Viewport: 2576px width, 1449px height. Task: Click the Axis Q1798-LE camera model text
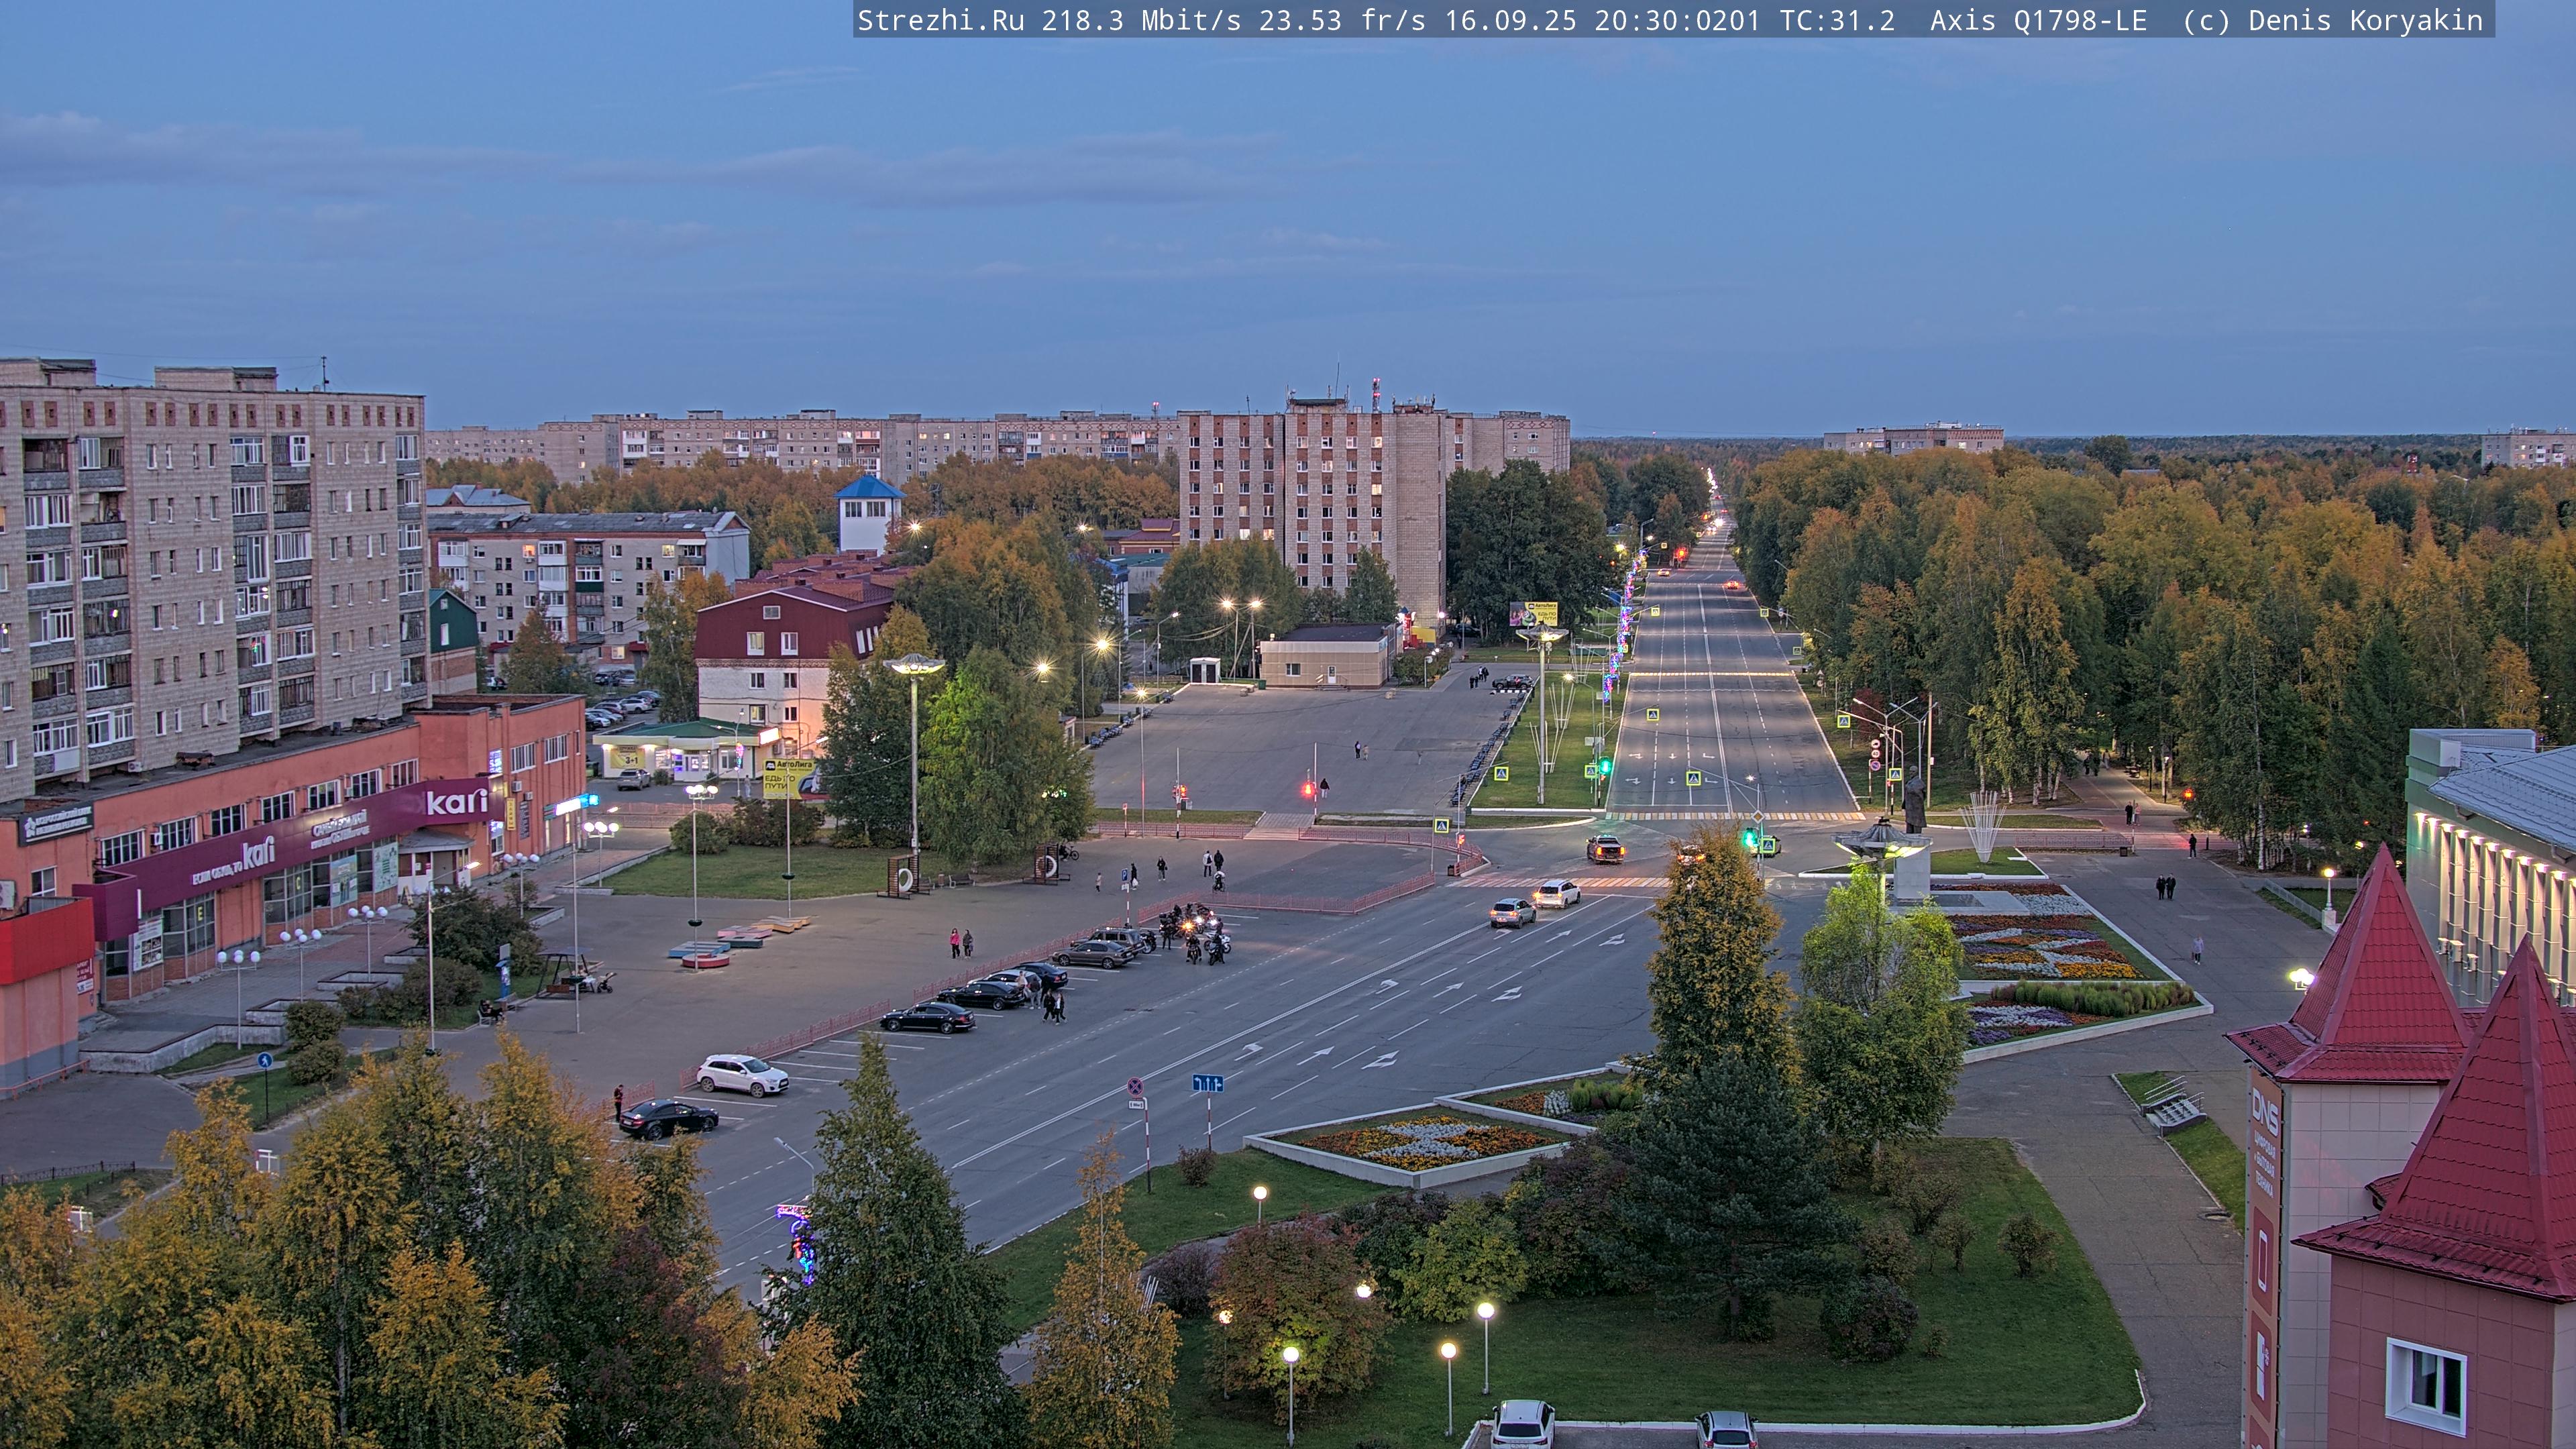point(2038,20)
